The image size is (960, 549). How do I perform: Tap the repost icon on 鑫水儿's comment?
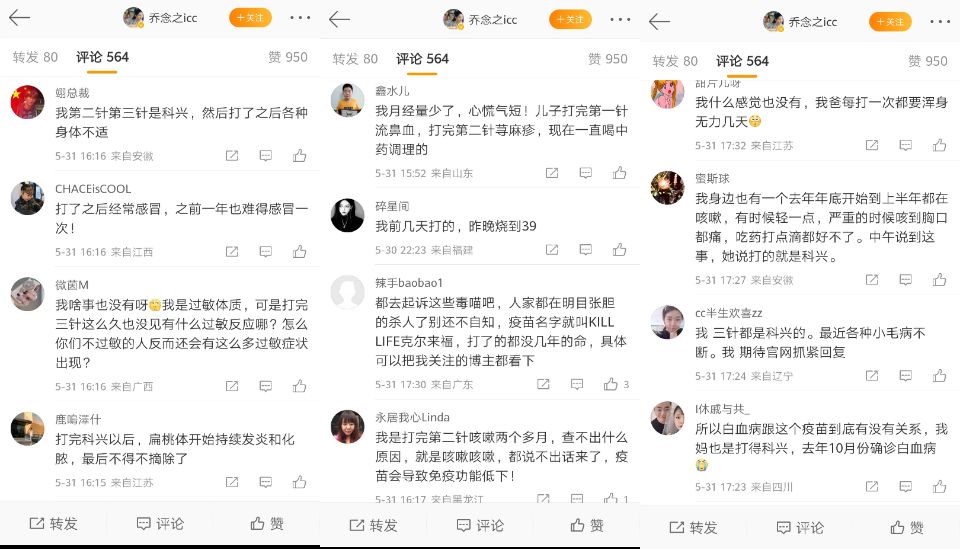[552, 173]
